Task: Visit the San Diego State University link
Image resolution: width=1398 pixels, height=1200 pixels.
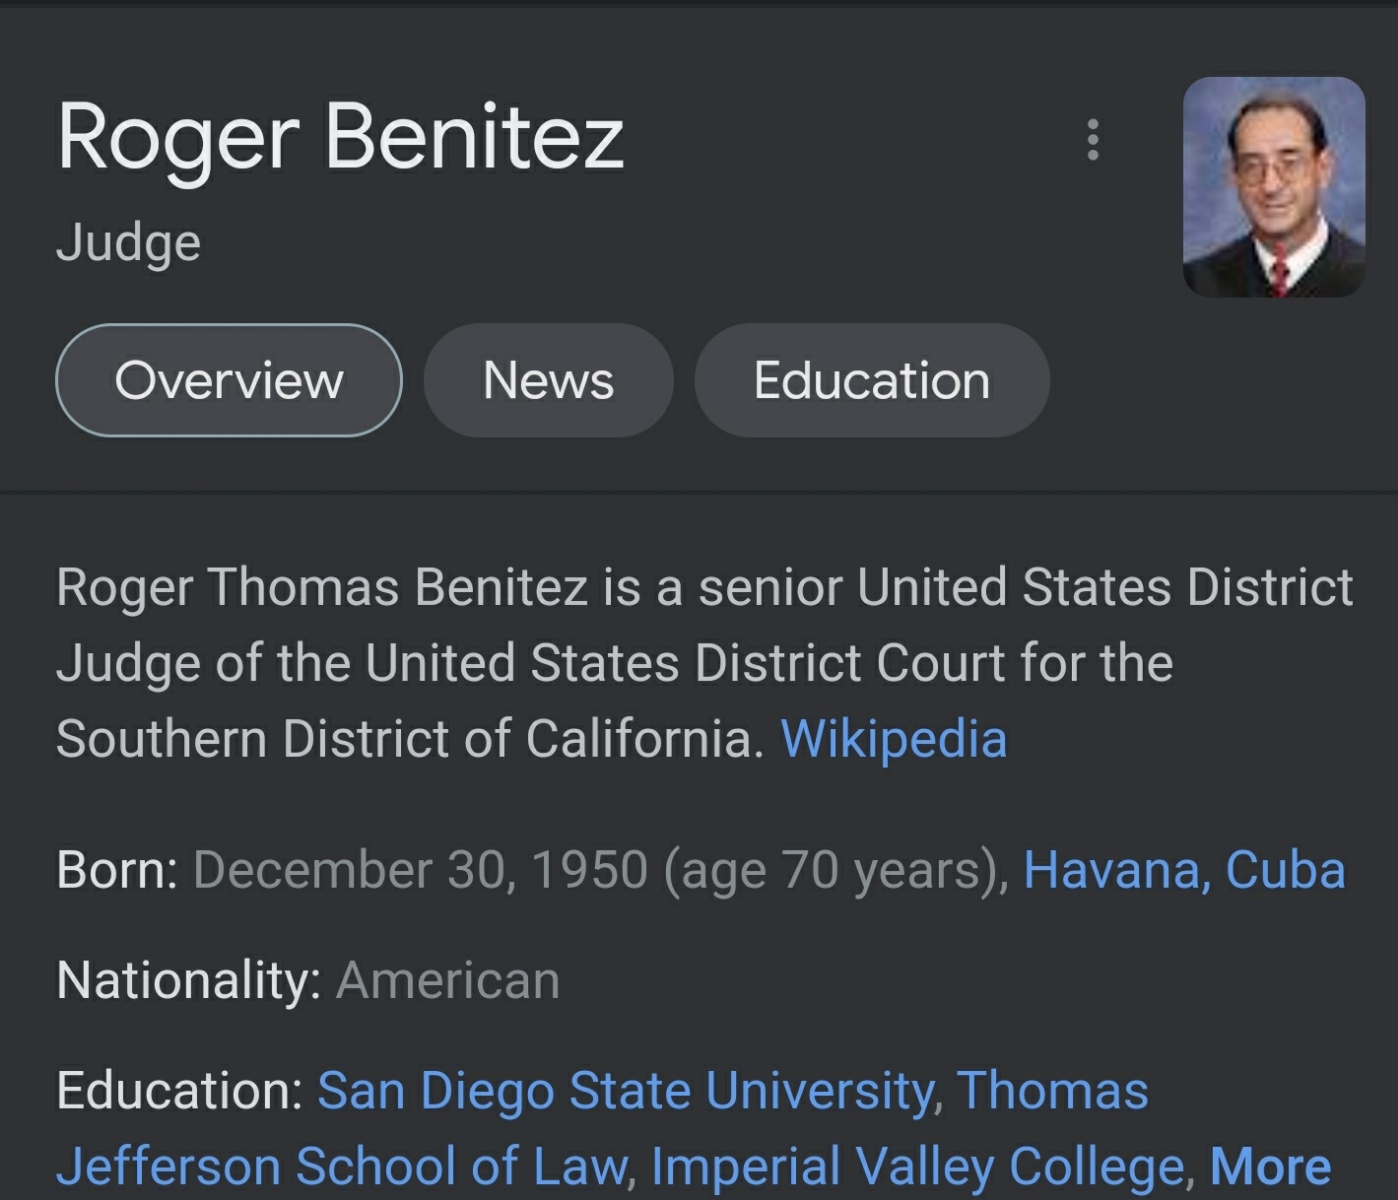Action: point(626,1090)
